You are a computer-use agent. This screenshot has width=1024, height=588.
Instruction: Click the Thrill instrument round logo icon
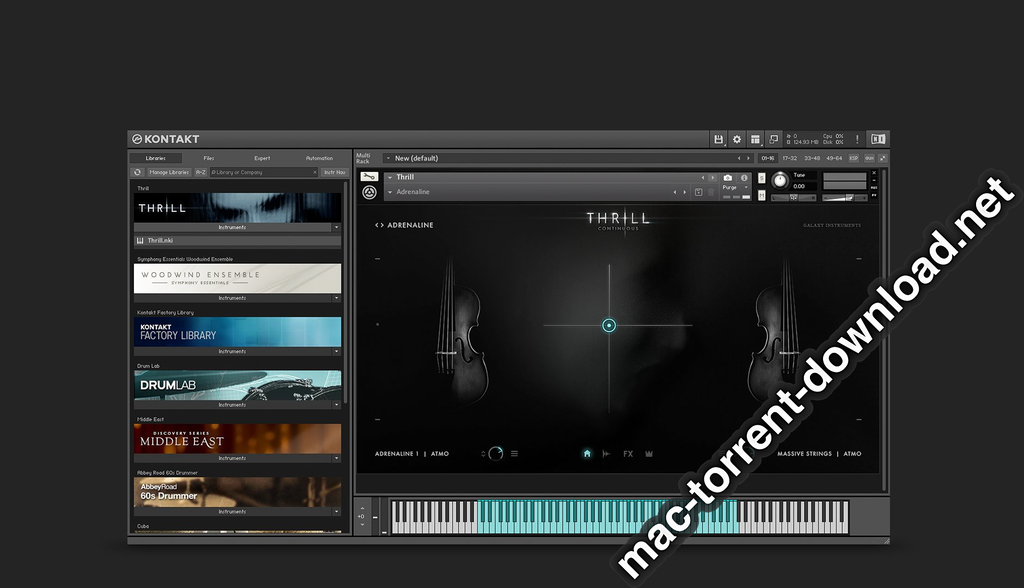pos(370,192)
